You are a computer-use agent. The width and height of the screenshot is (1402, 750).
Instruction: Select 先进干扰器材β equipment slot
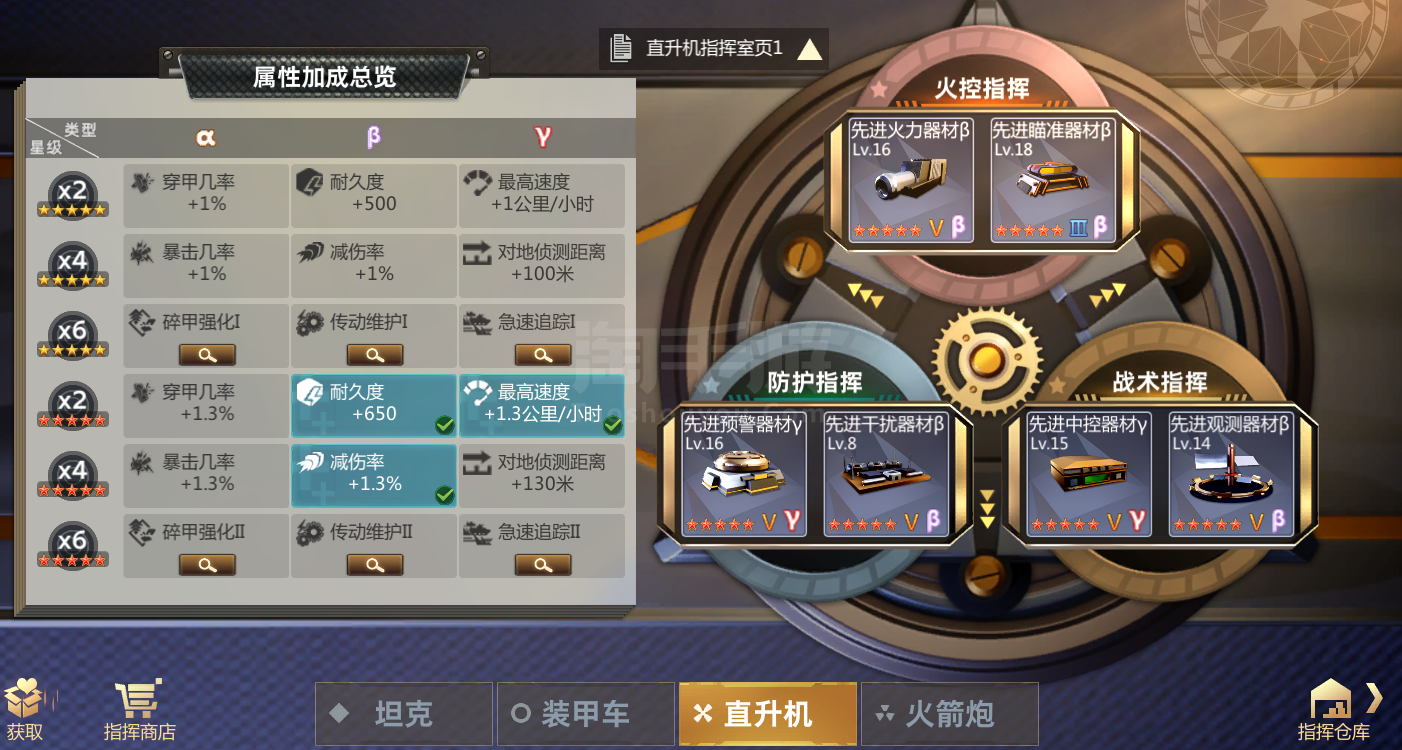(885, 474)
